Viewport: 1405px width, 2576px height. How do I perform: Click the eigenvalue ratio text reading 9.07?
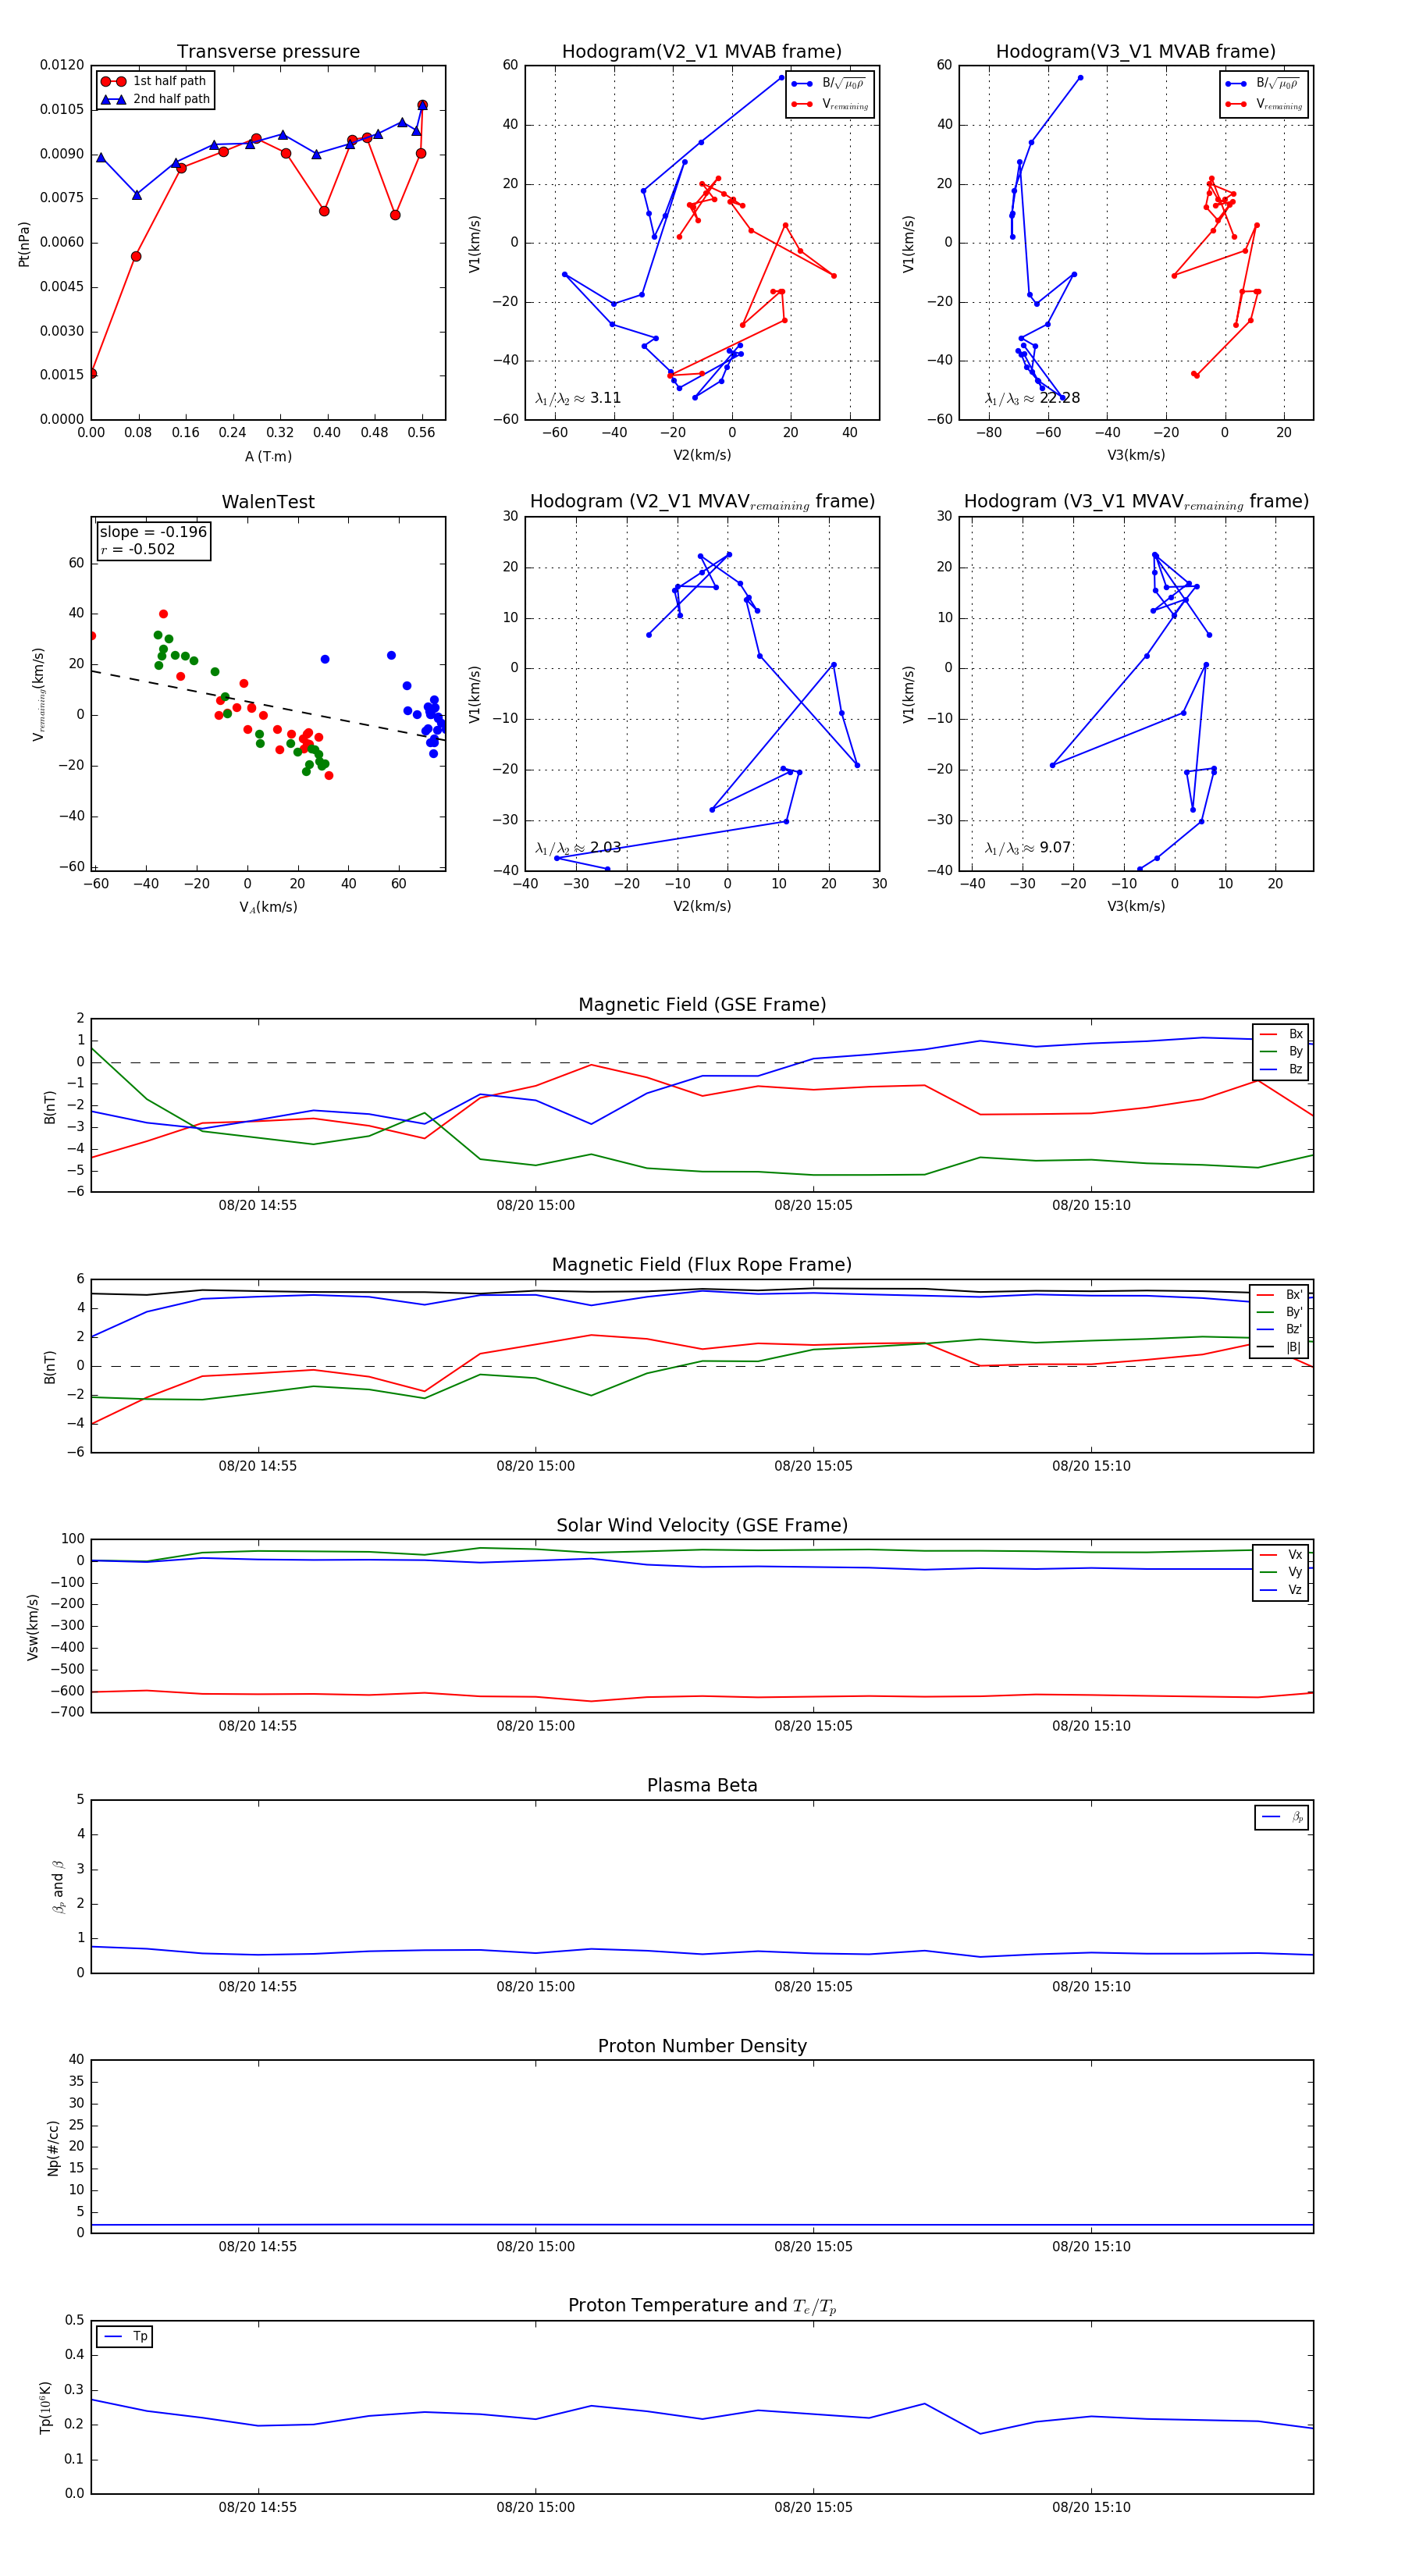coord(1028,848)
